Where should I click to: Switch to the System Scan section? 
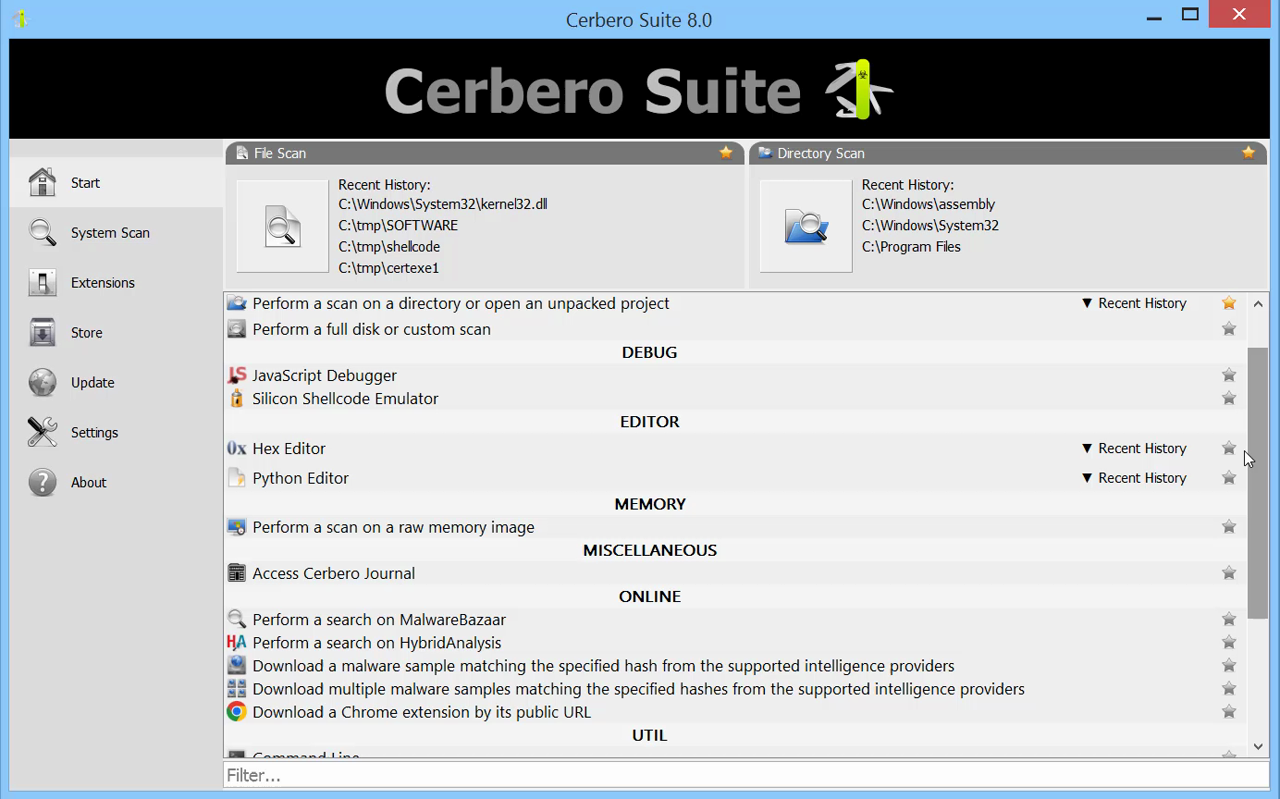[x=110, y=233]
